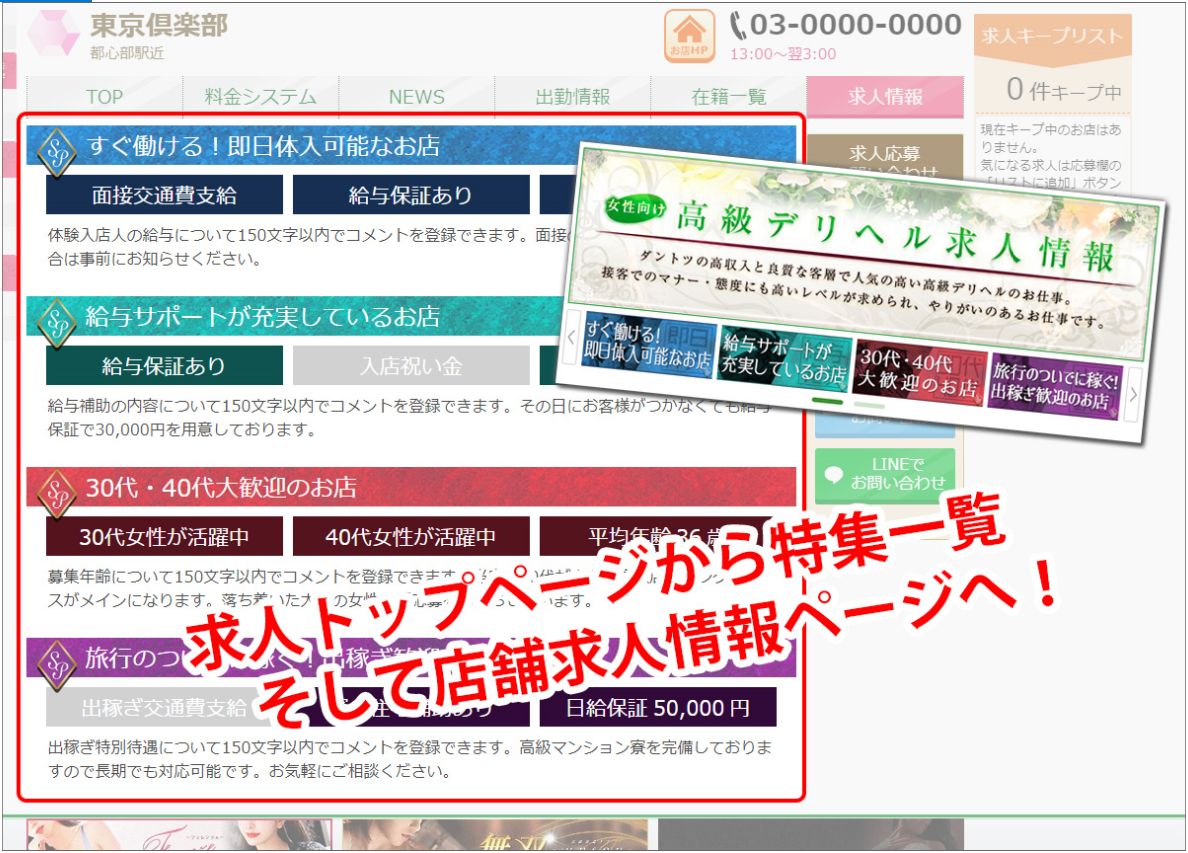Select the second carousel page indicator
The image size is (1188, 853).
(869, 405)
